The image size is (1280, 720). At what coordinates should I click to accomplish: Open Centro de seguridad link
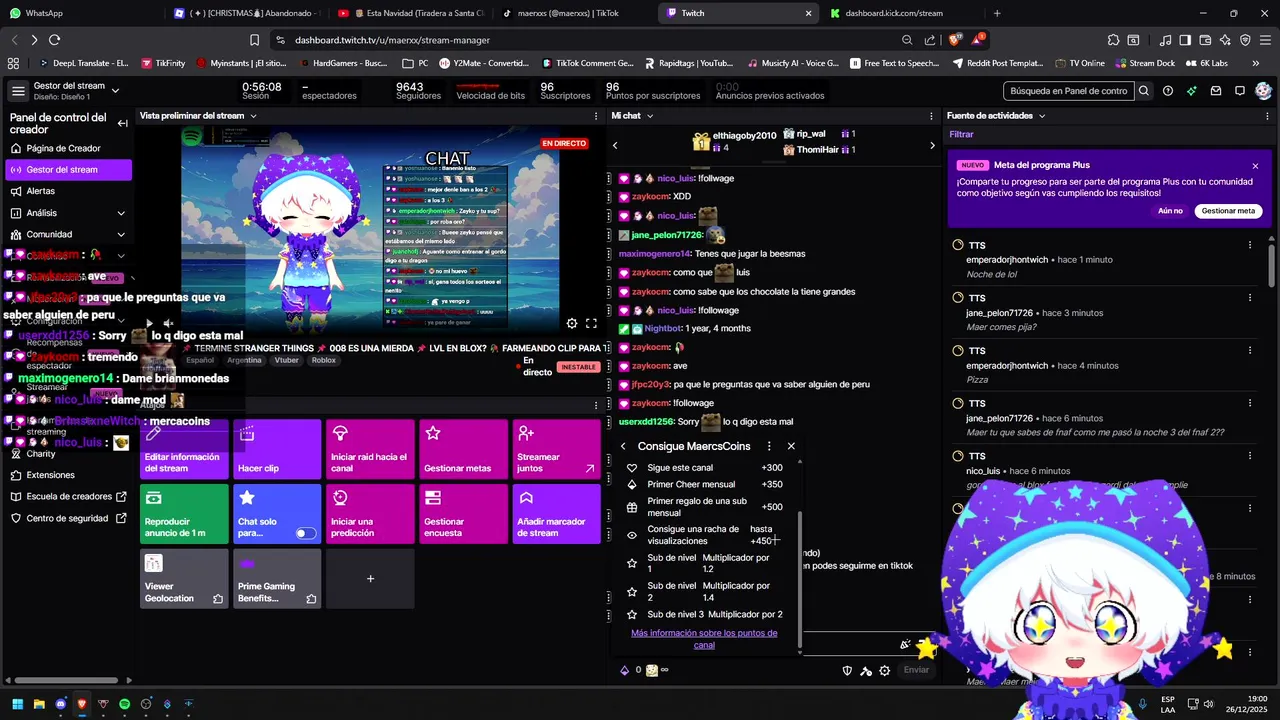coord(69,518)
